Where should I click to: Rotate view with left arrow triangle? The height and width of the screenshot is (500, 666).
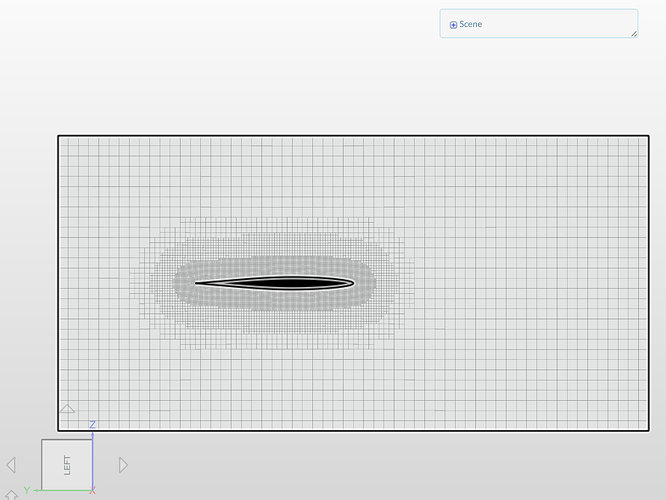pyautogui.click(x=11, y=465)
